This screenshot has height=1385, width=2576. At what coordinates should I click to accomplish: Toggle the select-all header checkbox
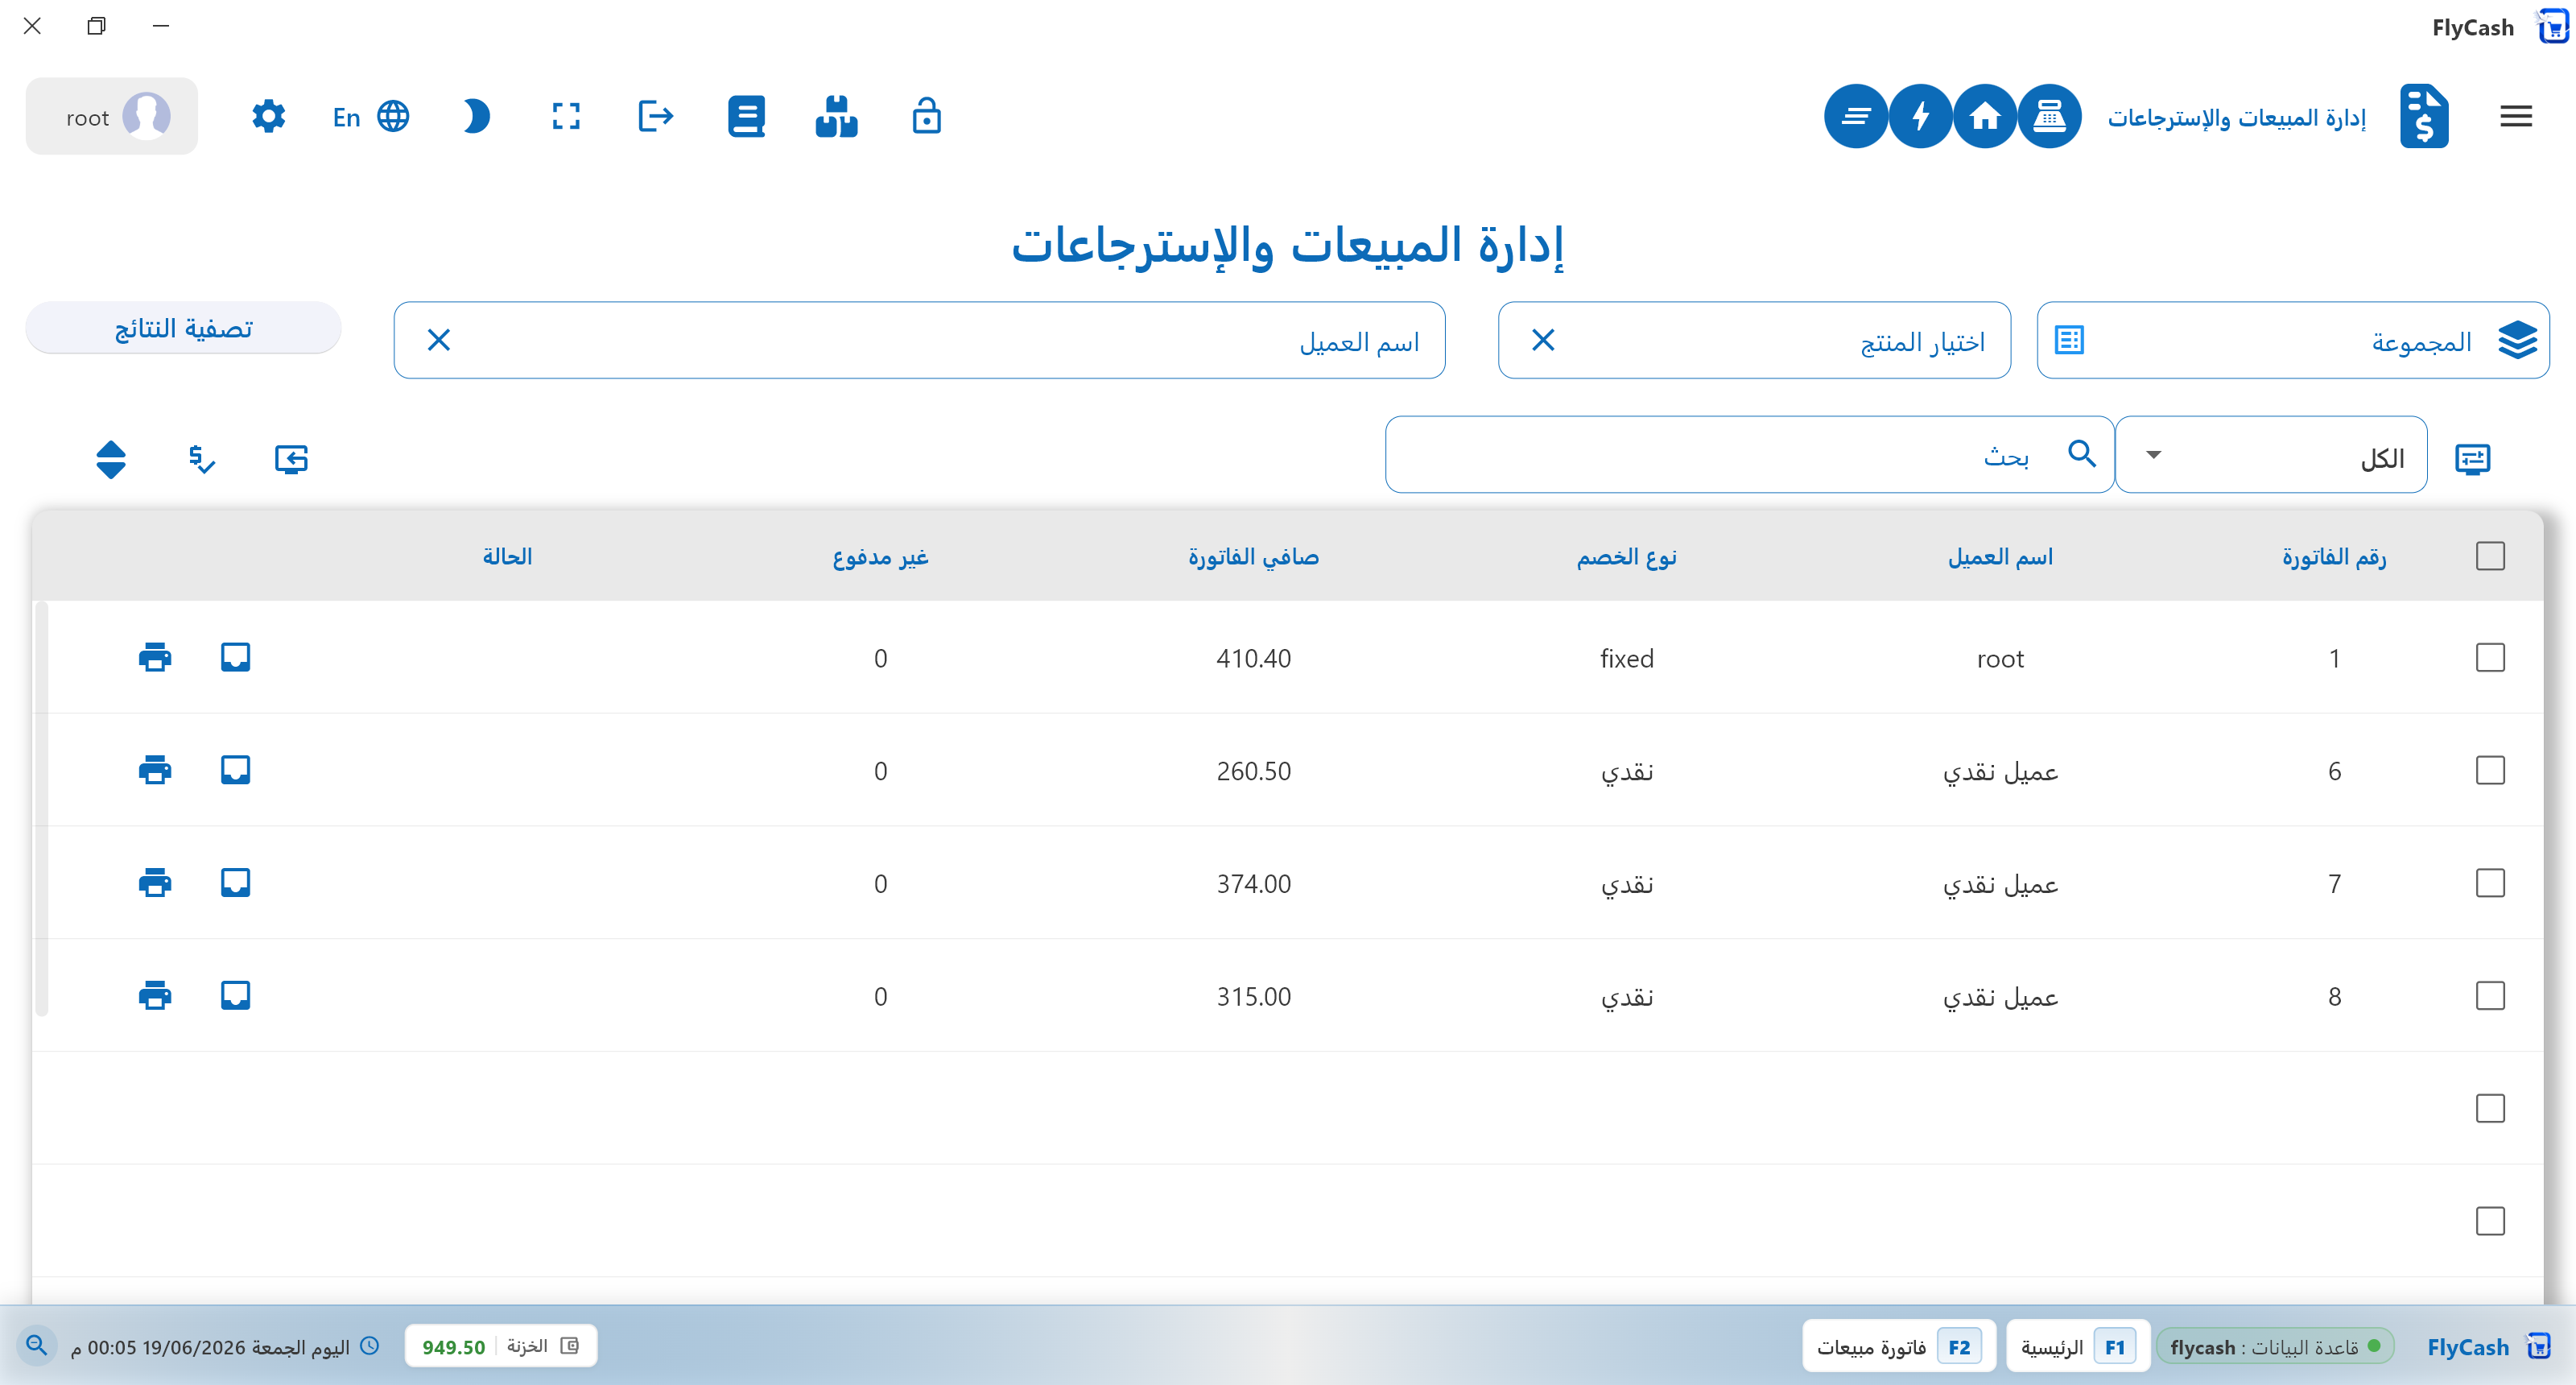coord(2490,556)
